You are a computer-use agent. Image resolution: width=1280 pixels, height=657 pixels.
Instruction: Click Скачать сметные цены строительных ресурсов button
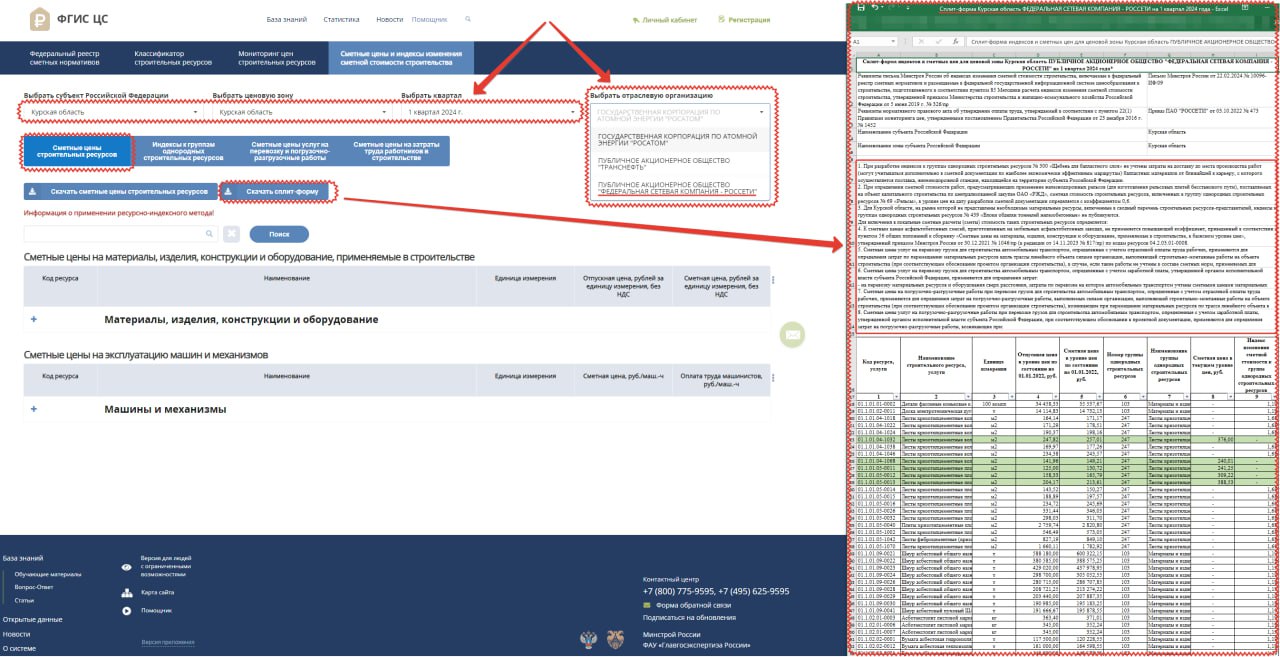119,191
